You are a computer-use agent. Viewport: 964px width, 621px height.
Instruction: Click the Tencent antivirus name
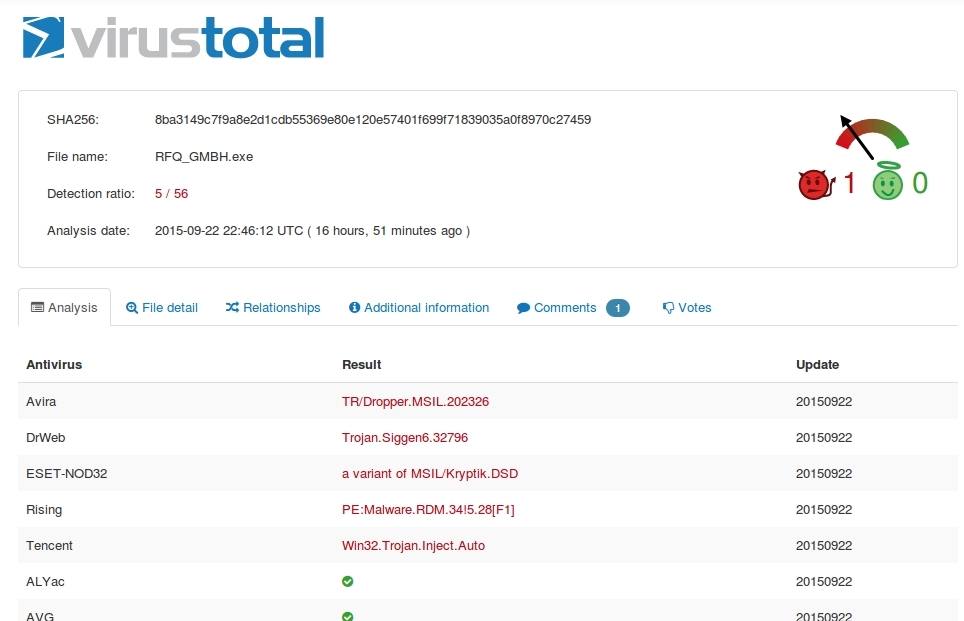(49, 545)
